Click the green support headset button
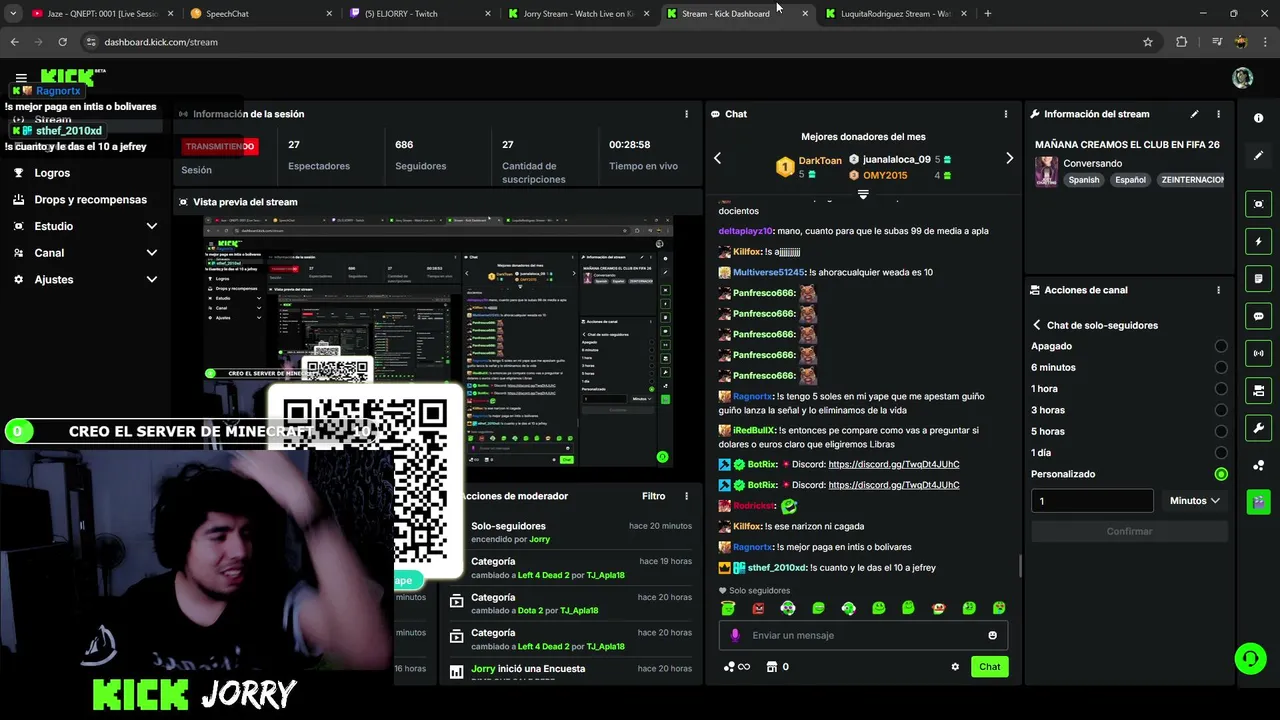This screenshot has width=1280, height=720. point(1250,658)
